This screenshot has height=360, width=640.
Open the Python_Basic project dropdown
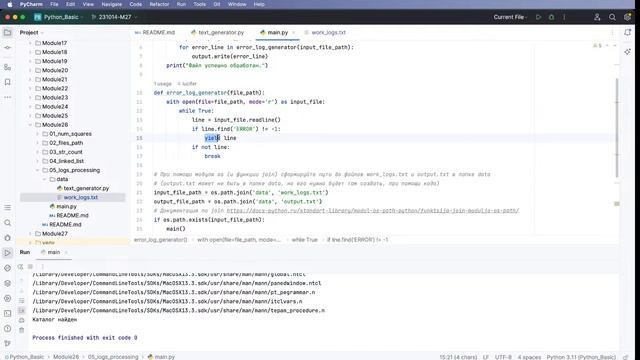tap(59, 17)
